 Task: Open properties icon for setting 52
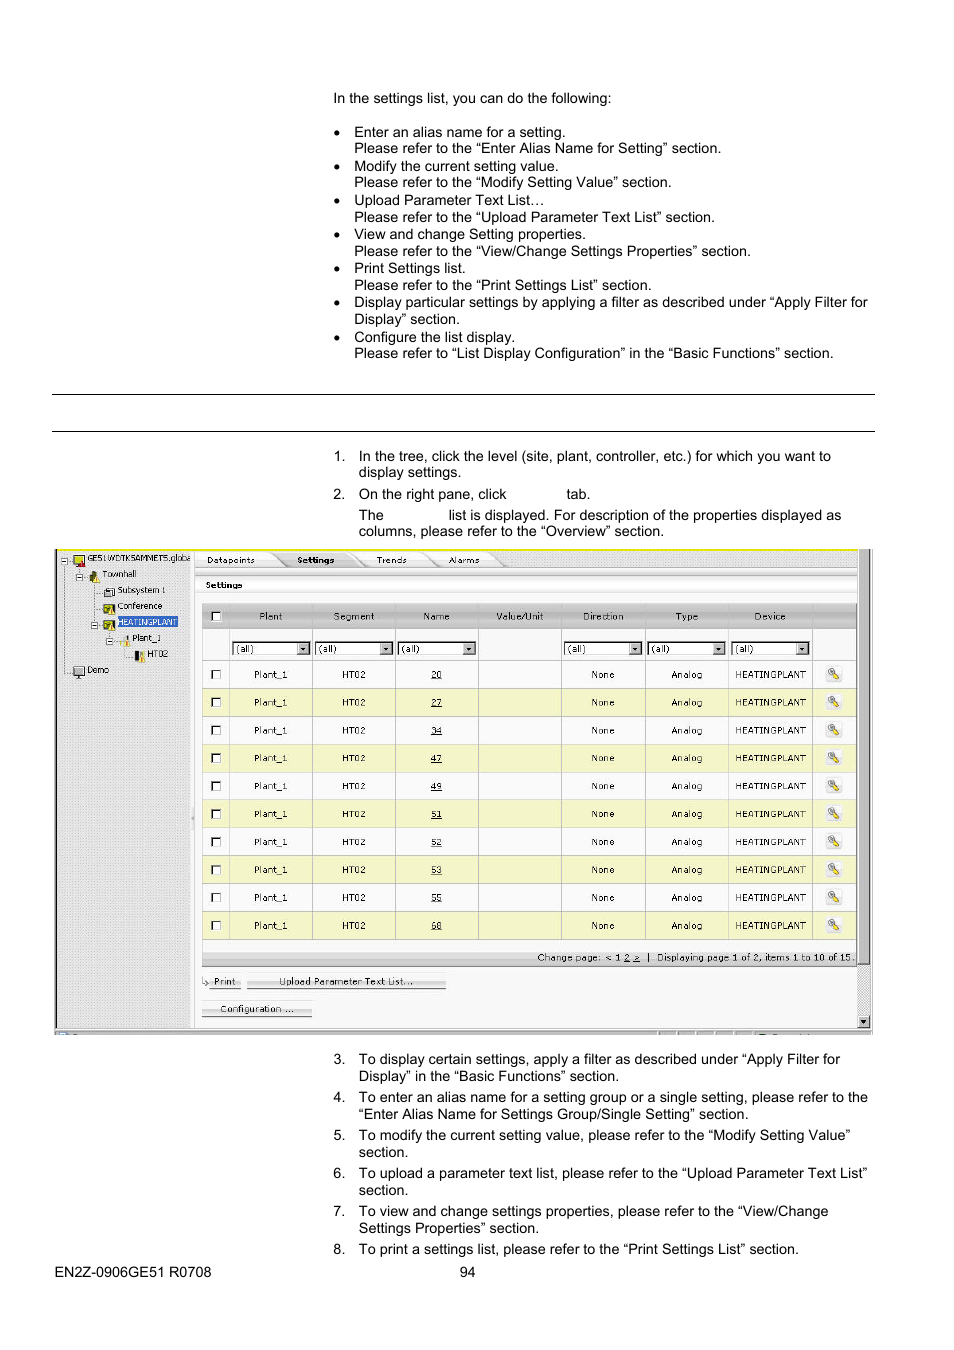tap(833, 842)
